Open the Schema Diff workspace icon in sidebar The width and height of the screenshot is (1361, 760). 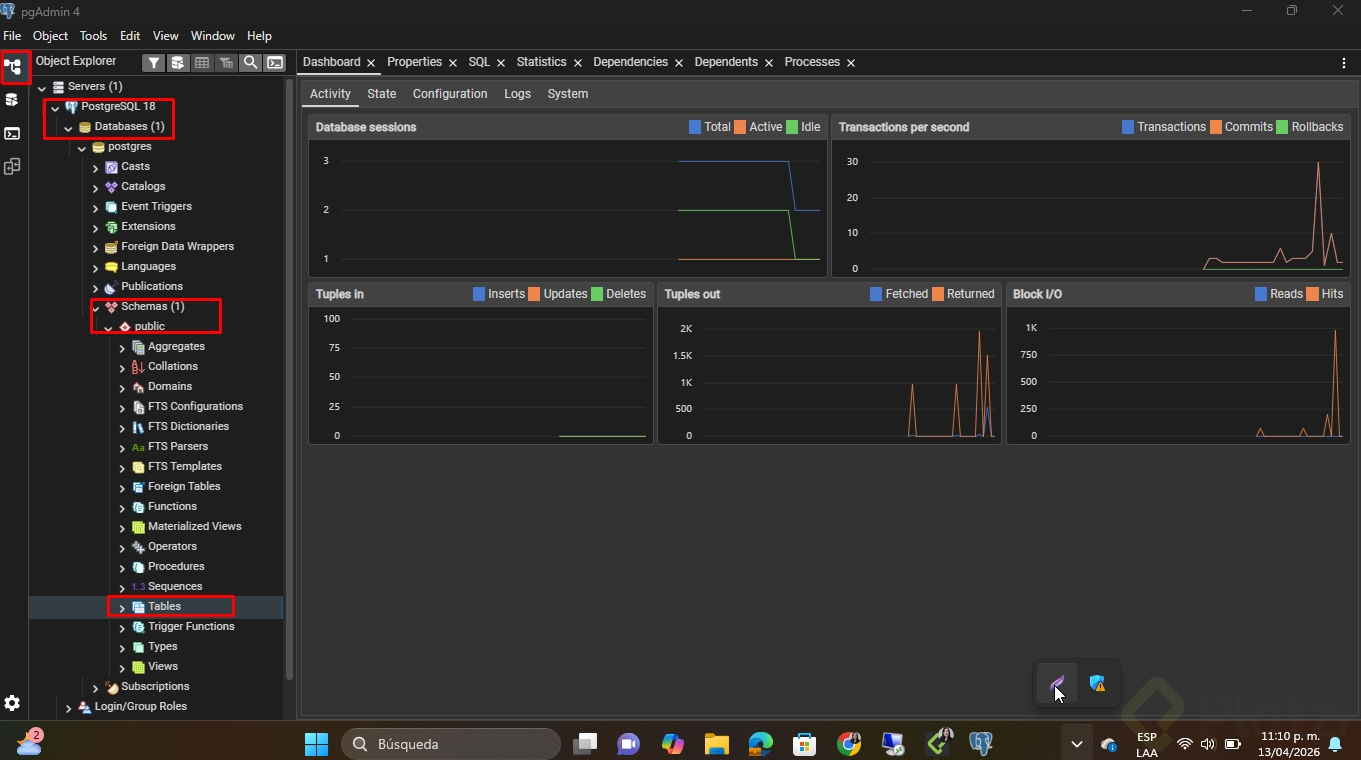click(x=12, y=167)
